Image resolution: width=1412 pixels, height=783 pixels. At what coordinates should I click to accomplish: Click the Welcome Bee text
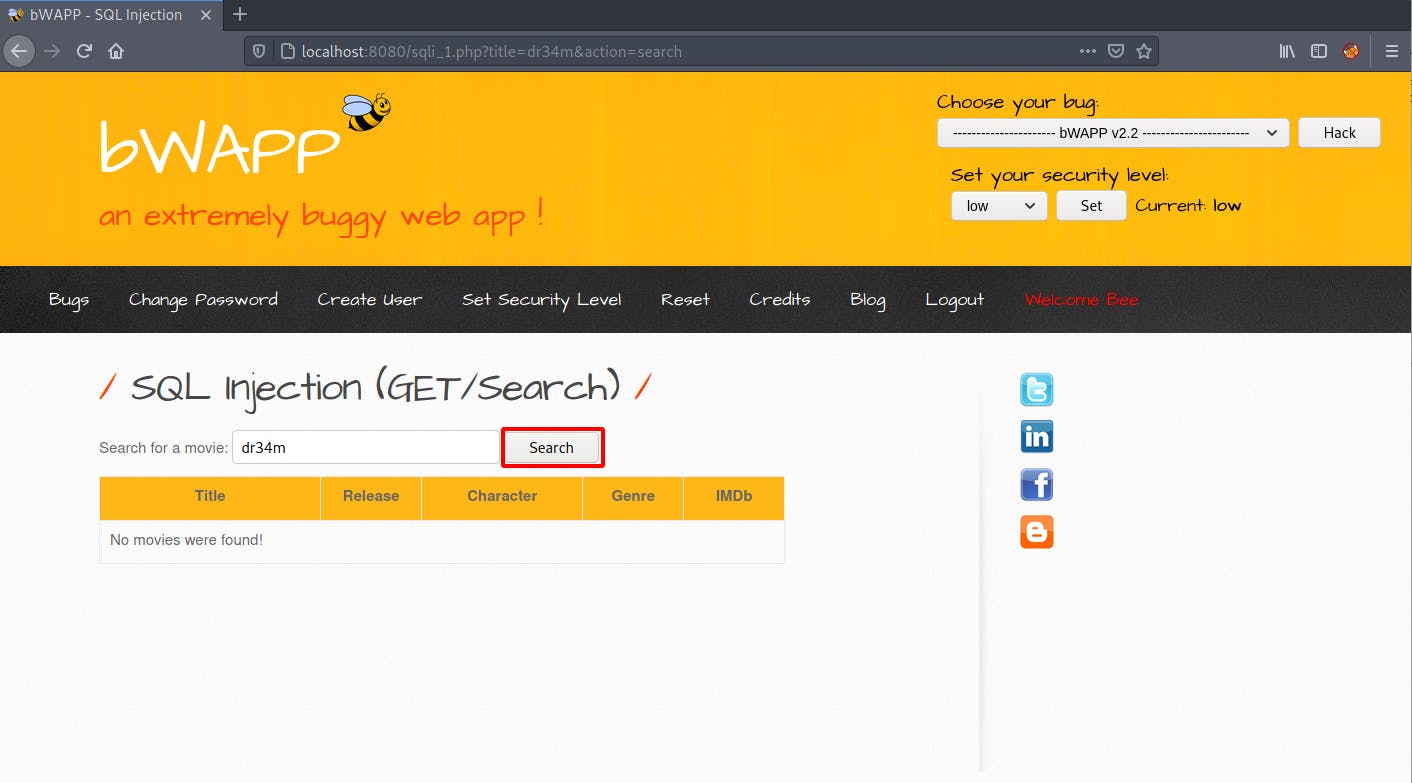click(1081, 299)
